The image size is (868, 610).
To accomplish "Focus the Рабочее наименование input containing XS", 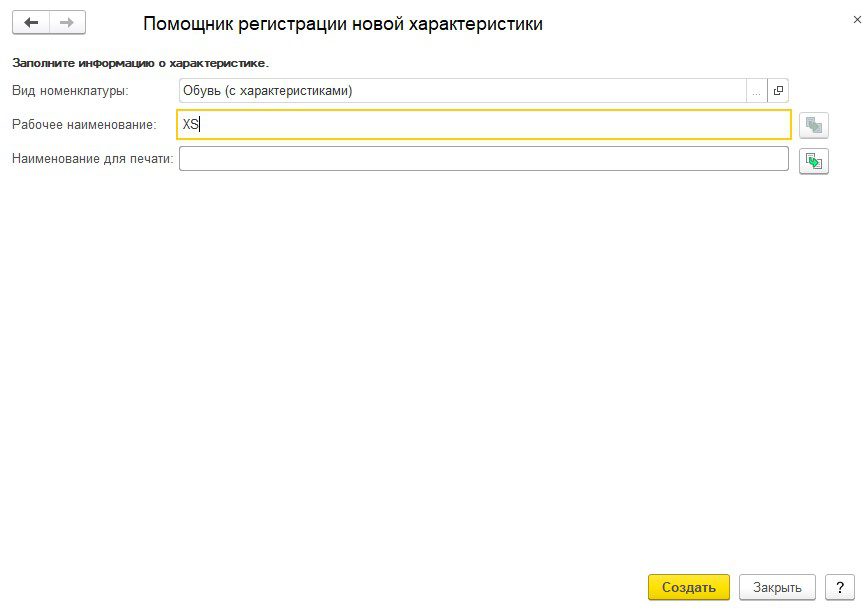I will 484,125.
